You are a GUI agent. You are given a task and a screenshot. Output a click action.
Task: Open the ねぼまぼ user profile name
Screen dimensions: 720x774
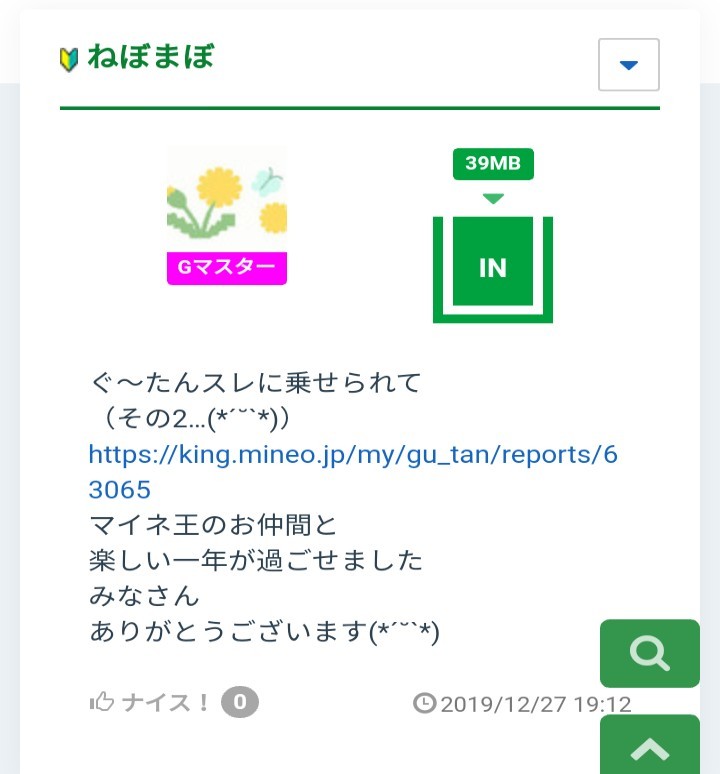point(151,56)
